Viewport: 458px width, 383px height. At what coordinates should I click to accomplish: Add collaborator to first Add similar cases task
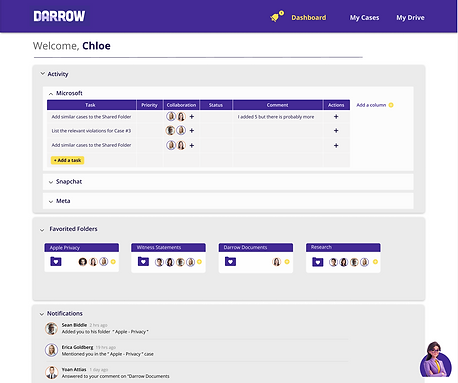click(x=192, y=117)
